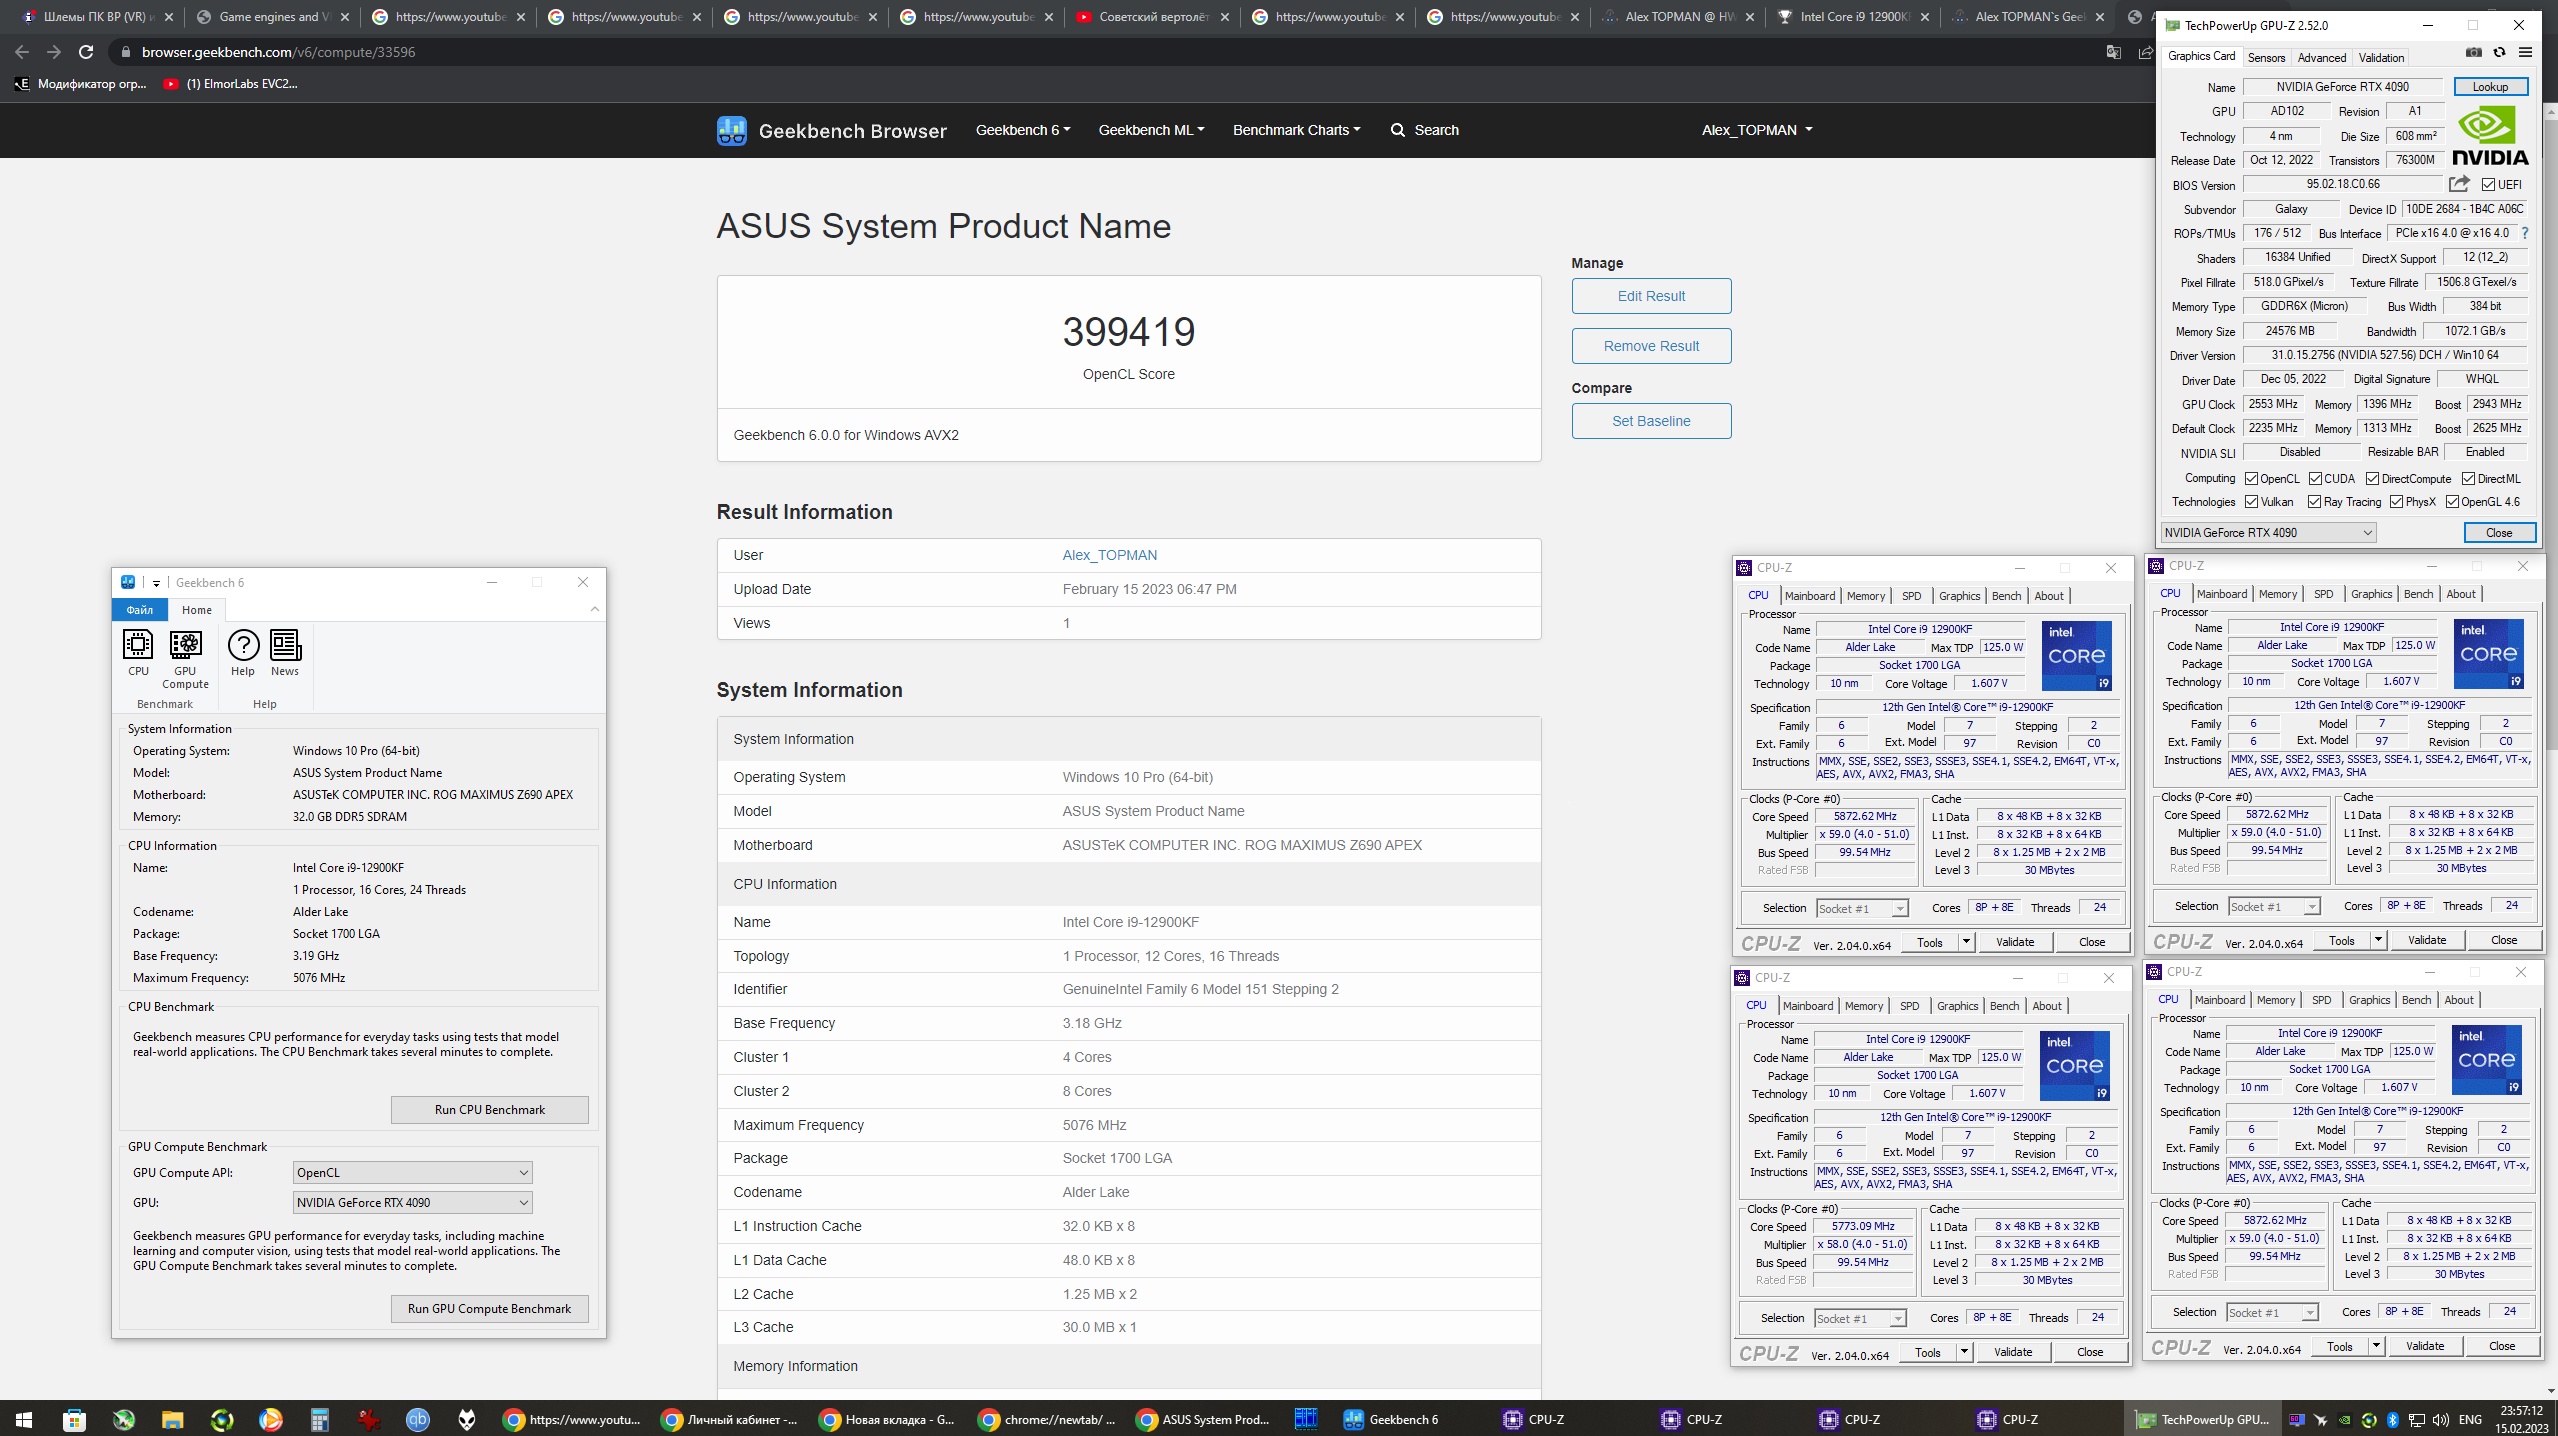The width and height of the screenshot is (2558, 1436).
Task: Switch to the Validation tab in GPU-Z
Action: [x=2381, y=57]
